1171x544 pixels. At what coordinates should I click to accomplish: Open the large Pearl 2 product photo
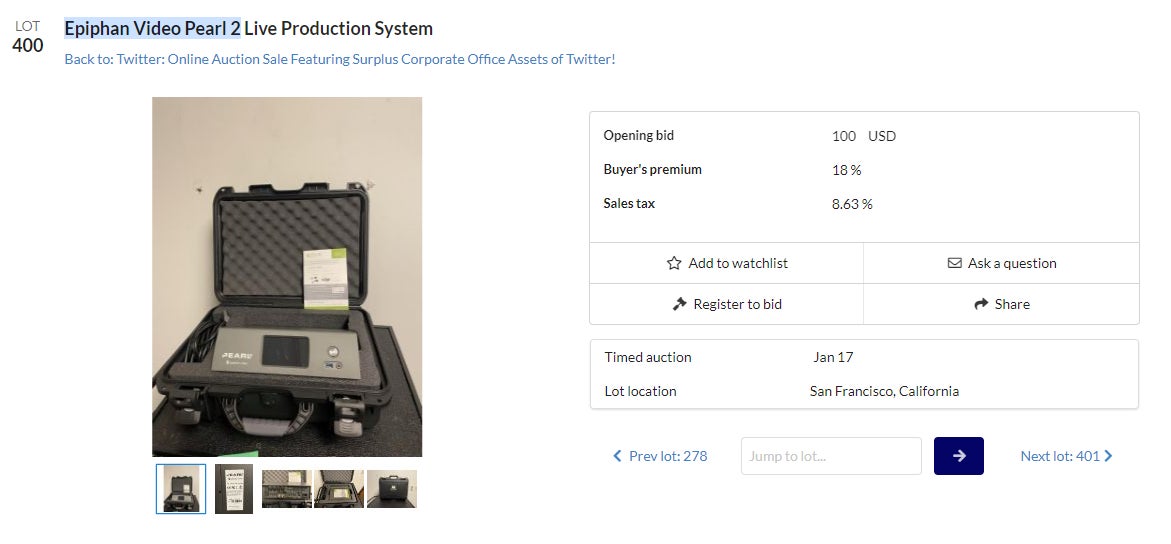(287, 277)
